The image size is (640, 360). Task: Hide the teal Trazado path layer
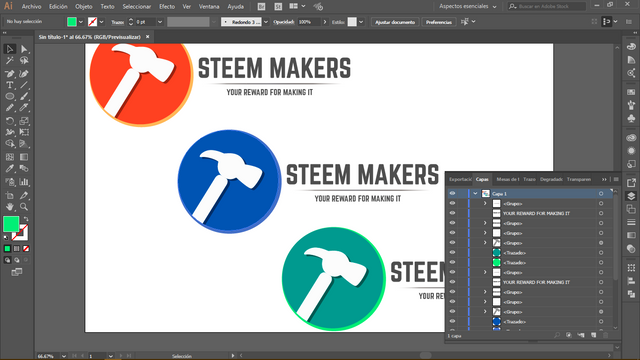[452, 253]
